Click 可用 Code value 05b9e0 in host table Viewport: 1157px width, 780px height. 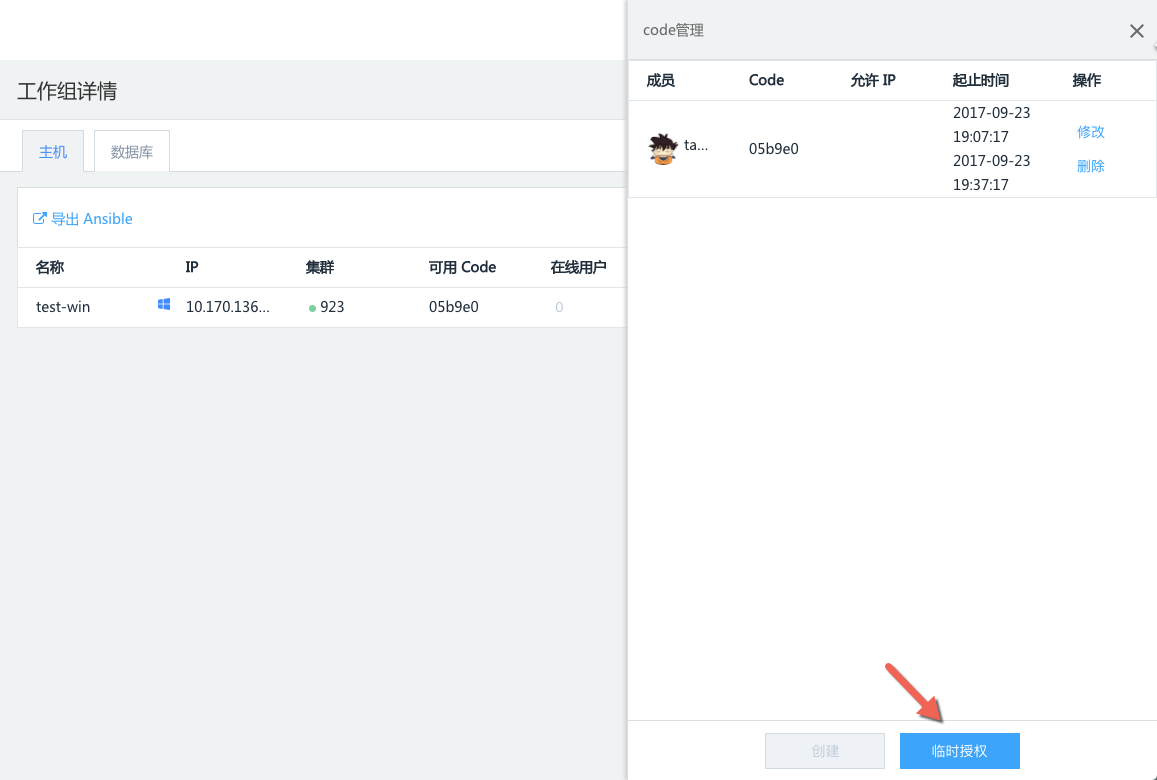pos(454,307)
